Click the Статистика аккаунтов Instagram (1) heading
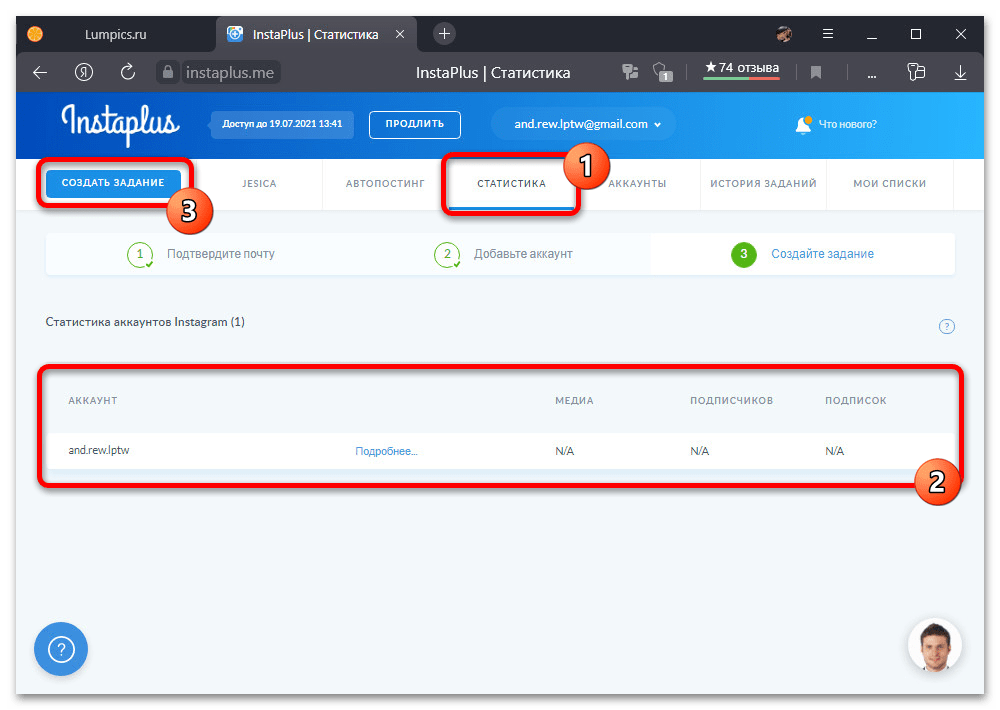Viewport: 1000px width, 710px height. [145, 322]
